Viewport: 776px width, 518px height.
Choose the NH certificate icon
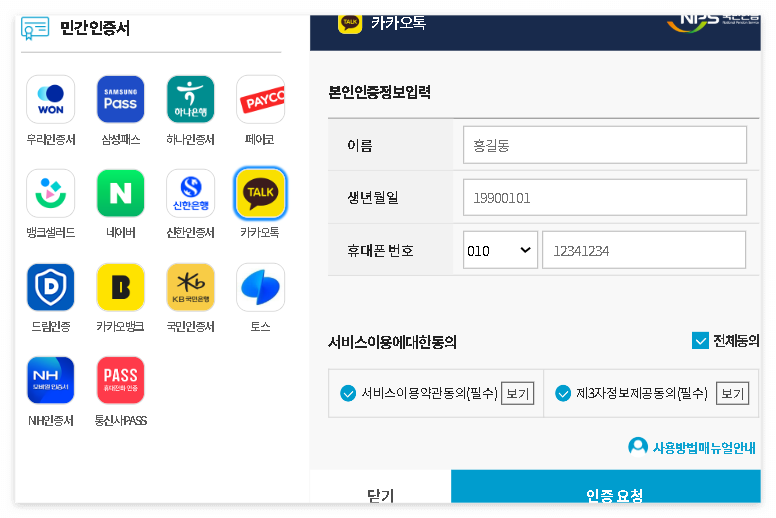[x=50, y=380]
